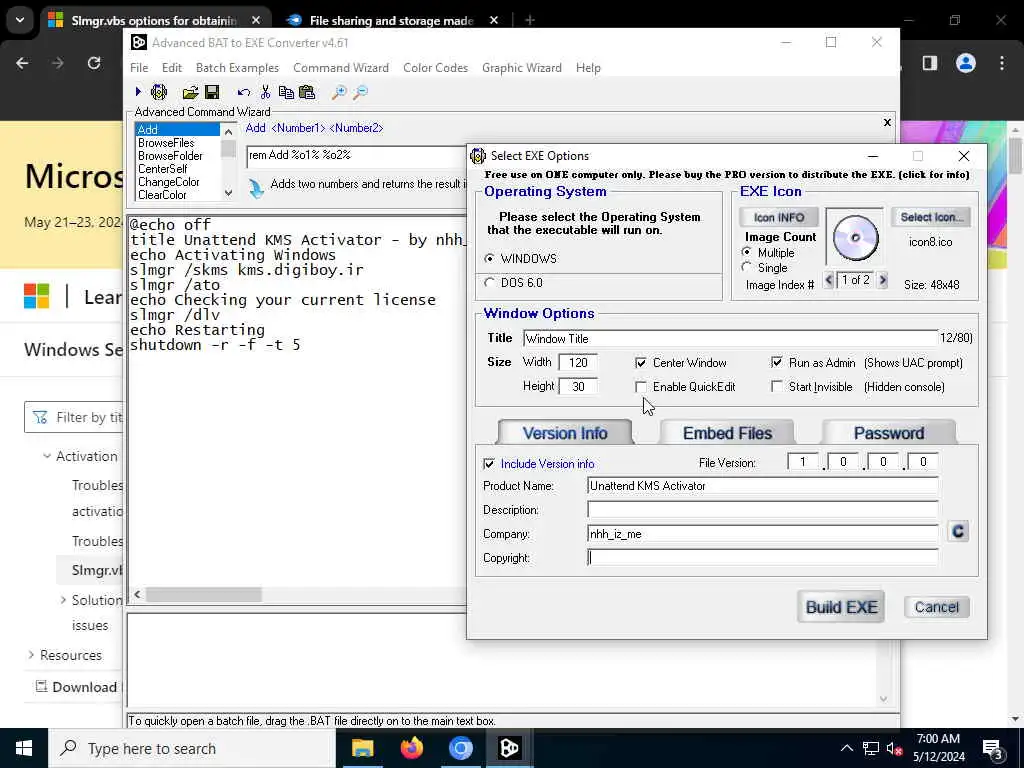Click the copyright symbol C button
1024x768 pixels.
pos(958,532)
